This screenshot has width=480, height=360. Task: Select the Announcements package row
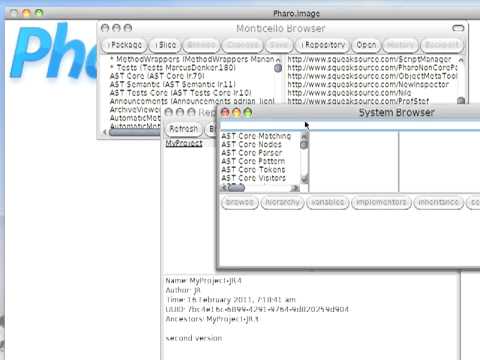tap(192, 101)
